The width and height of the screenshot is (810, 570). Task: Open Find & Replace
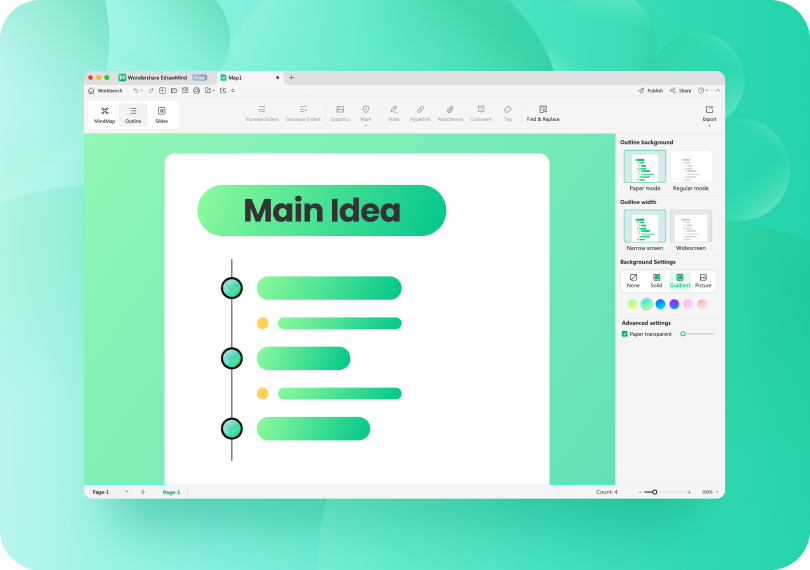point(543,113)
